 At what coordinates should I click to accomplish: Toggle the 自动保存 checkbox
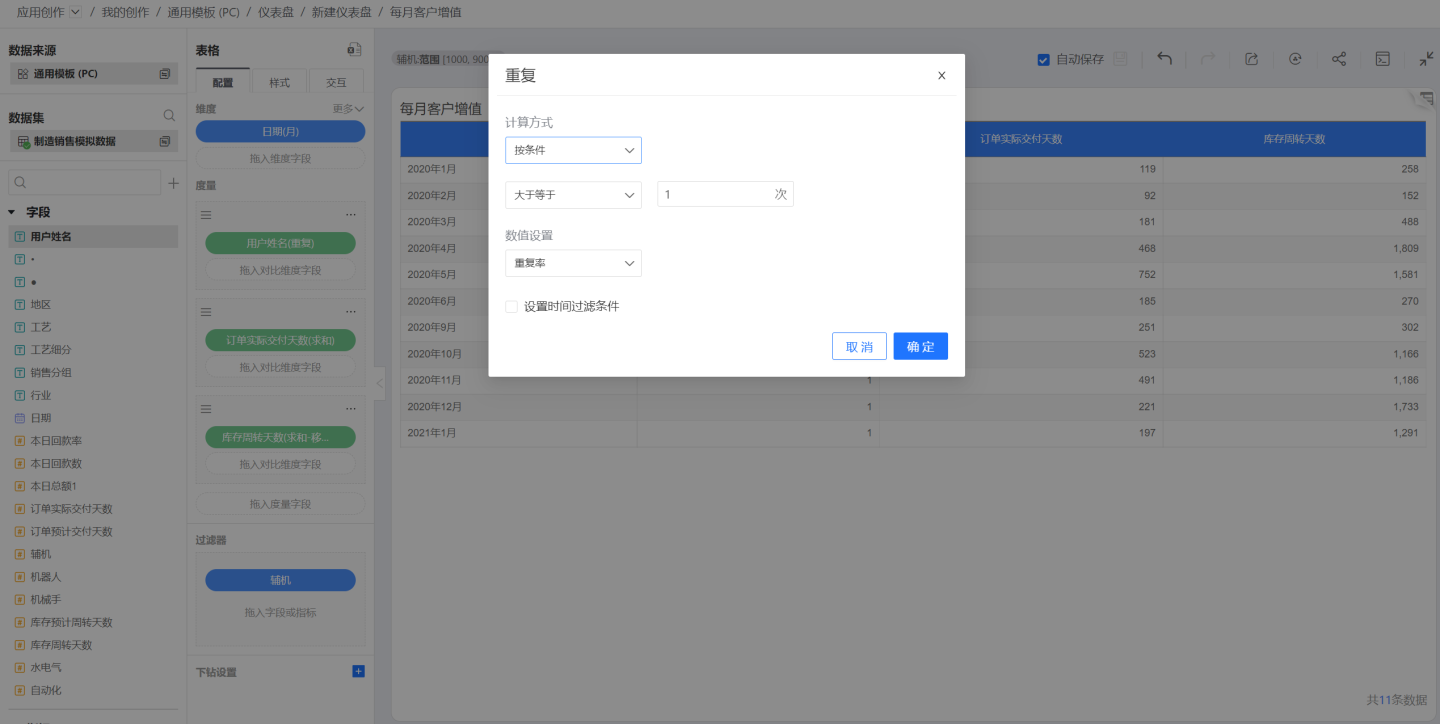point(1044,59)
